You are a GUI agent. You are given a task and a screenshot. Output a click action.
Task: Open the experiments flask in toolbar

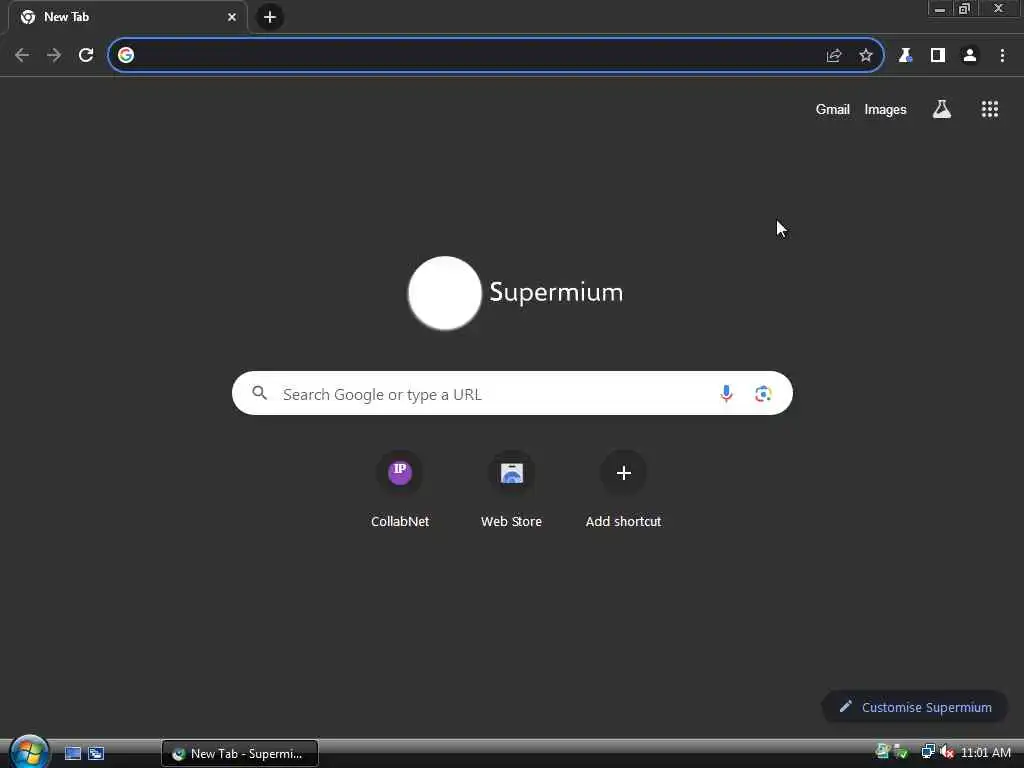click(x=905, y=56)
